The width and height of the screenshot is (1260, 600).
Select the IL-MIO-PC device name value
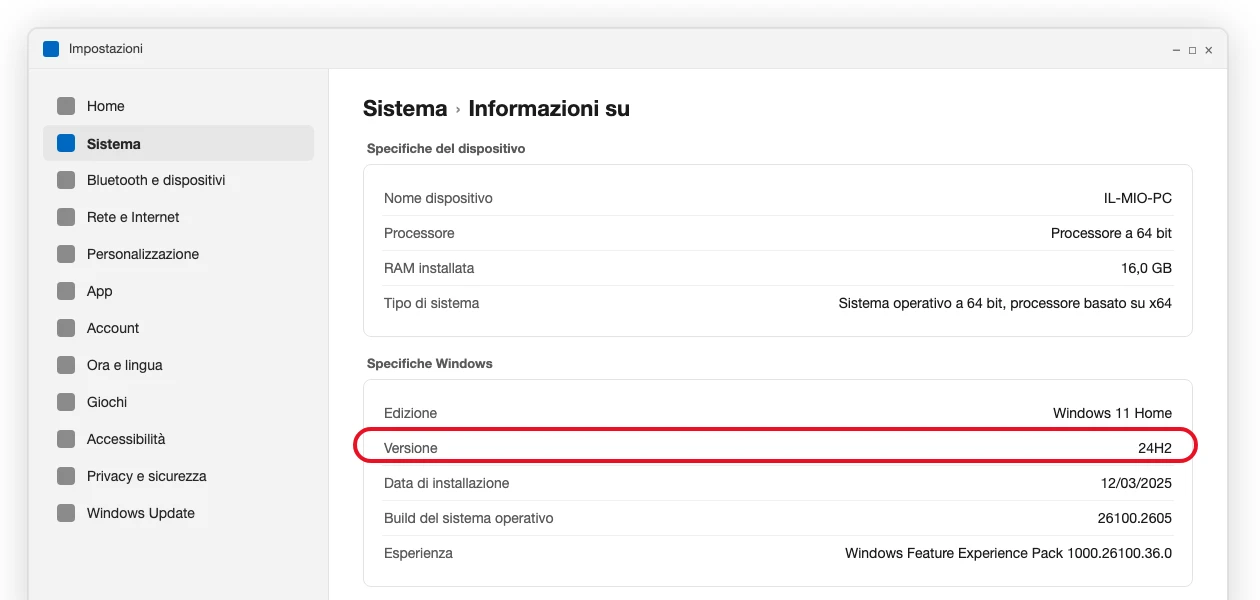[x=1138, y=198]
